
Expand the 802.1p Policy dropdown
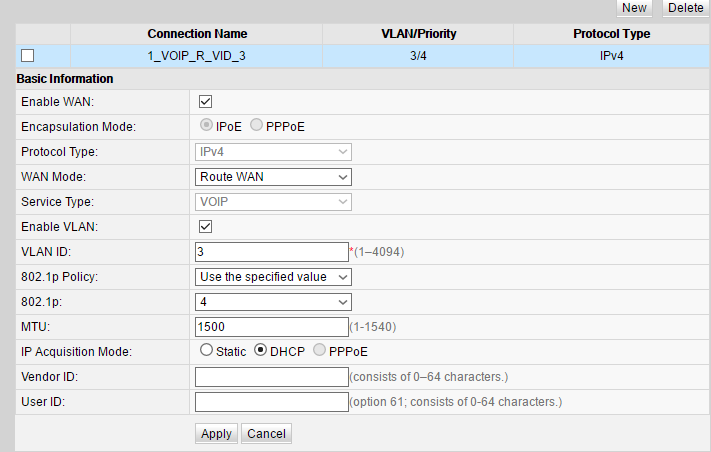pos(273,277)
